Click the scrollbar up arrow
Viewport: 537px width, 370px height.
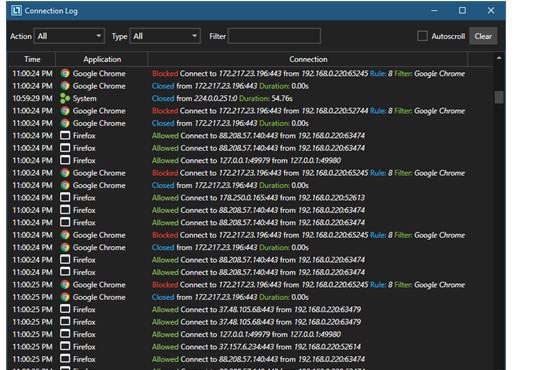pos(499,58)
